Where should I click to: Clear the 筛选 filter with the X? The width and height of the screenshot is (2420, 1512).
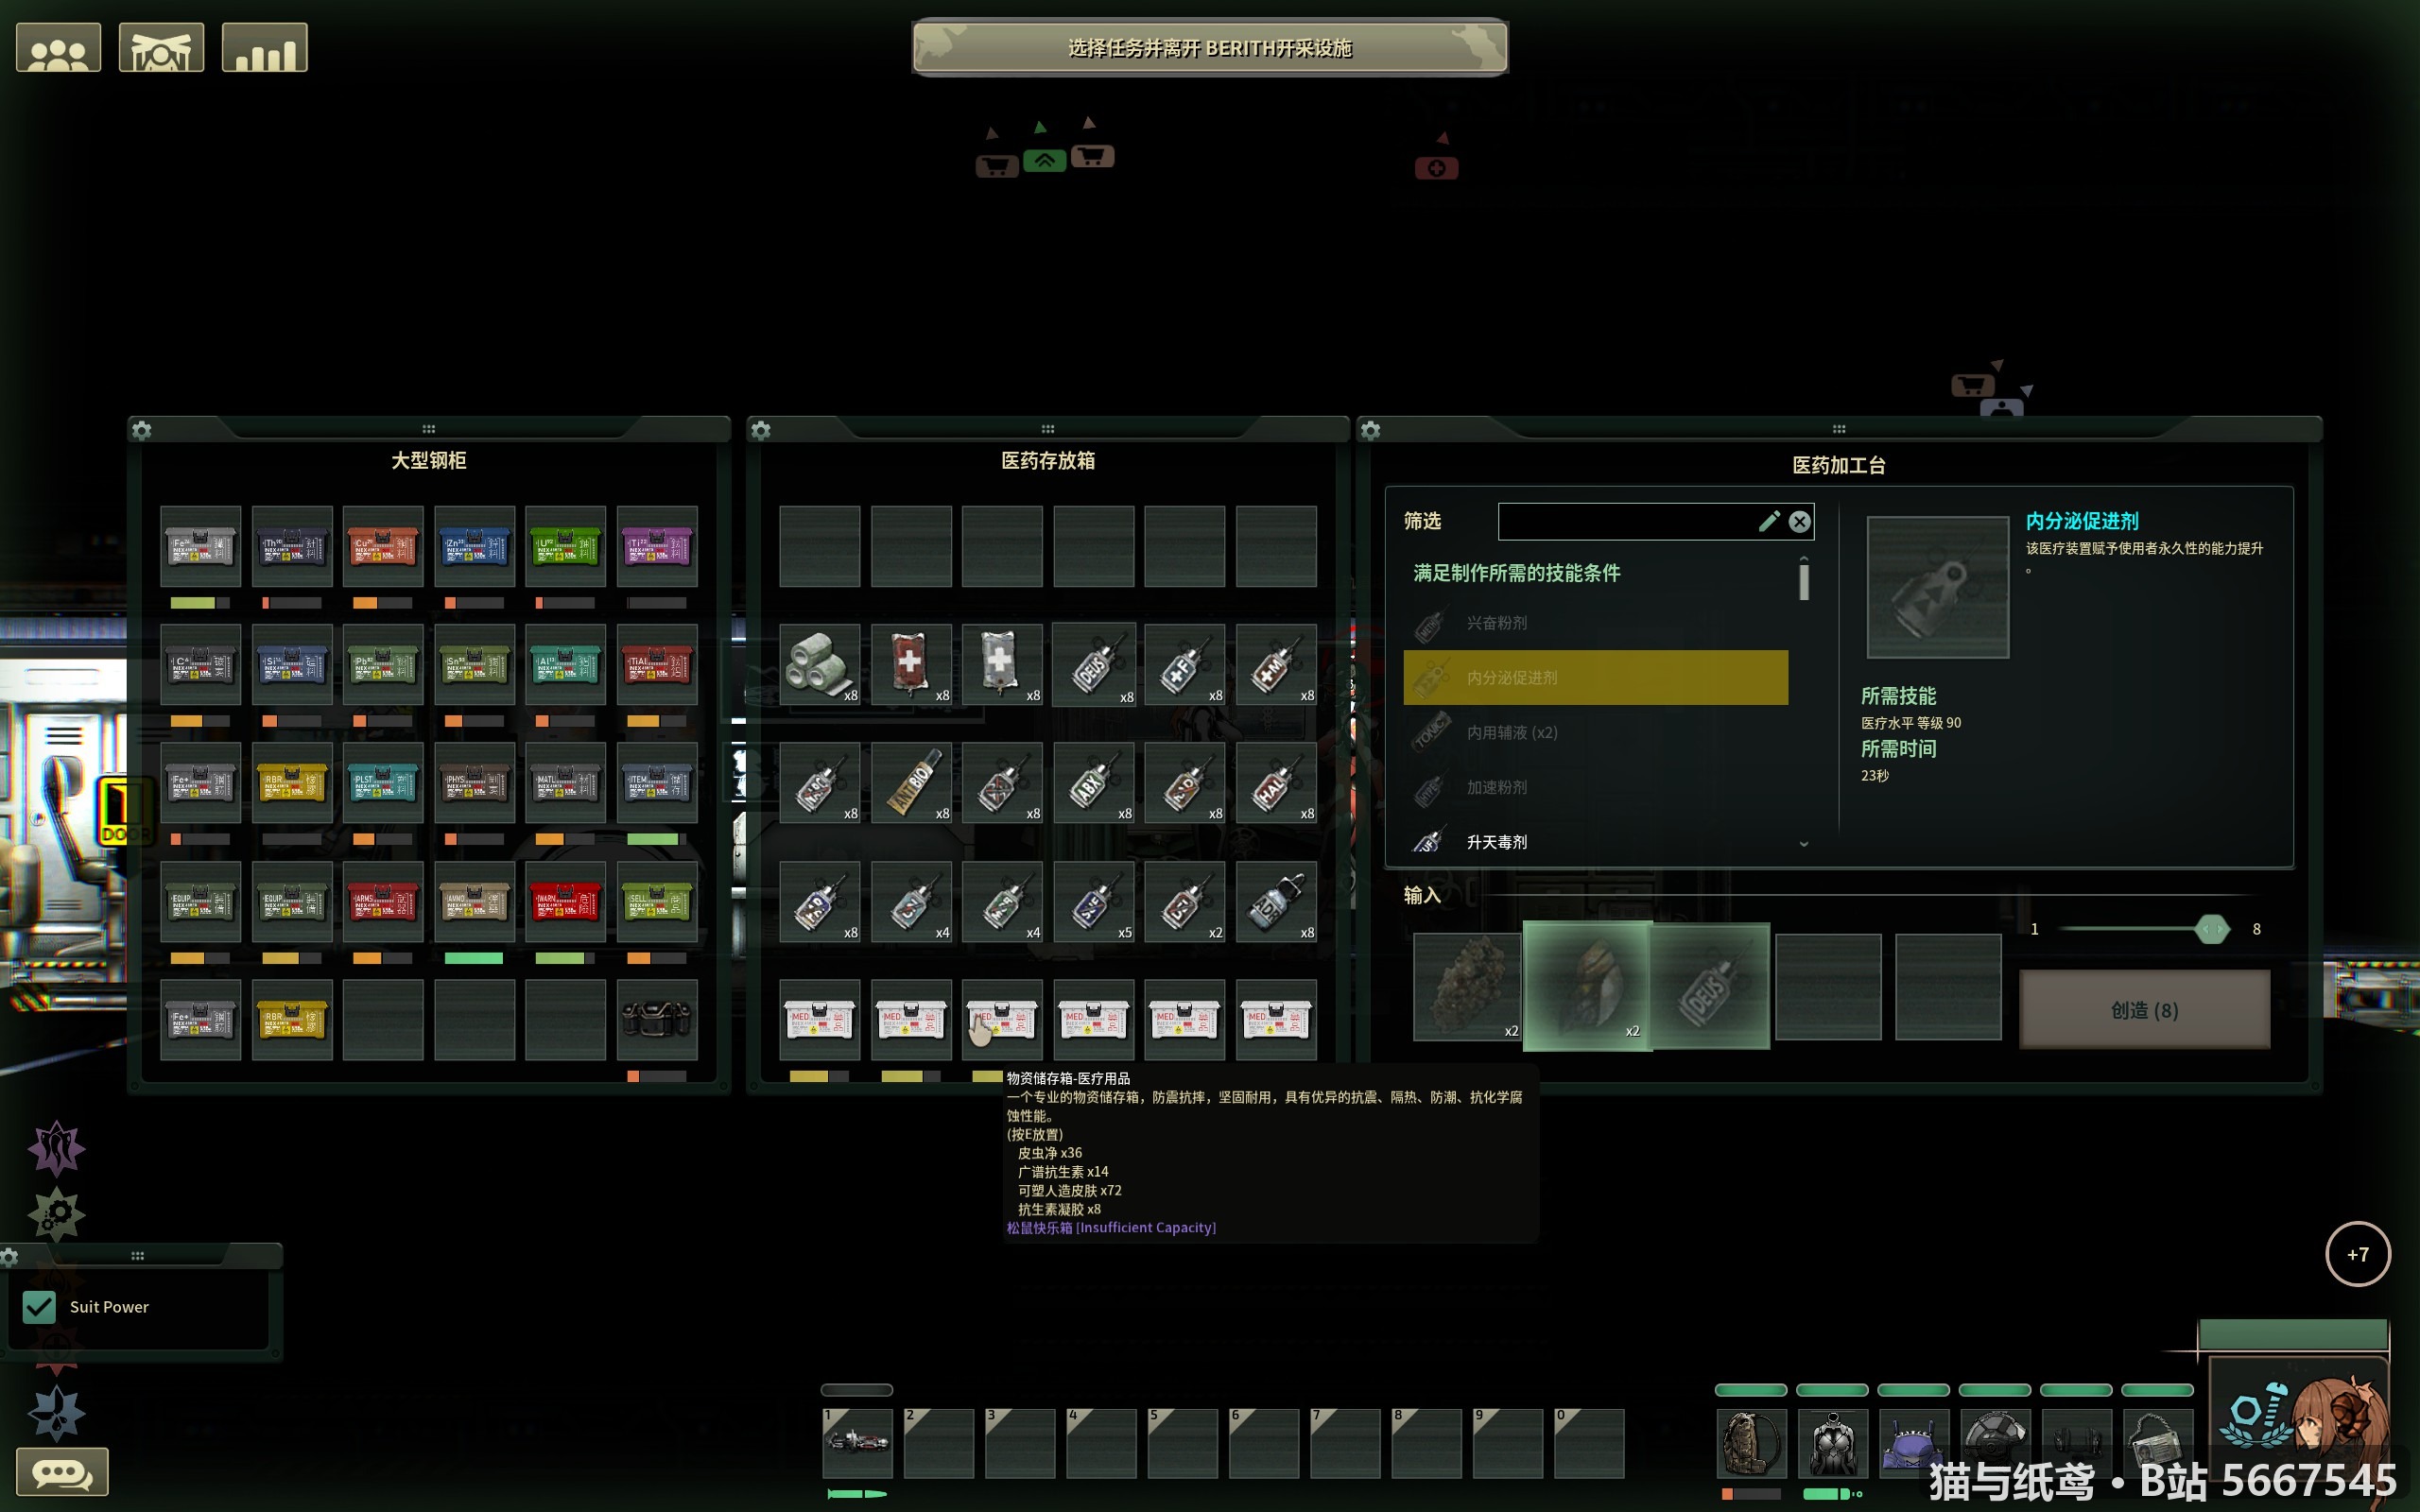pyautogui.click(x=1799, y=521)
